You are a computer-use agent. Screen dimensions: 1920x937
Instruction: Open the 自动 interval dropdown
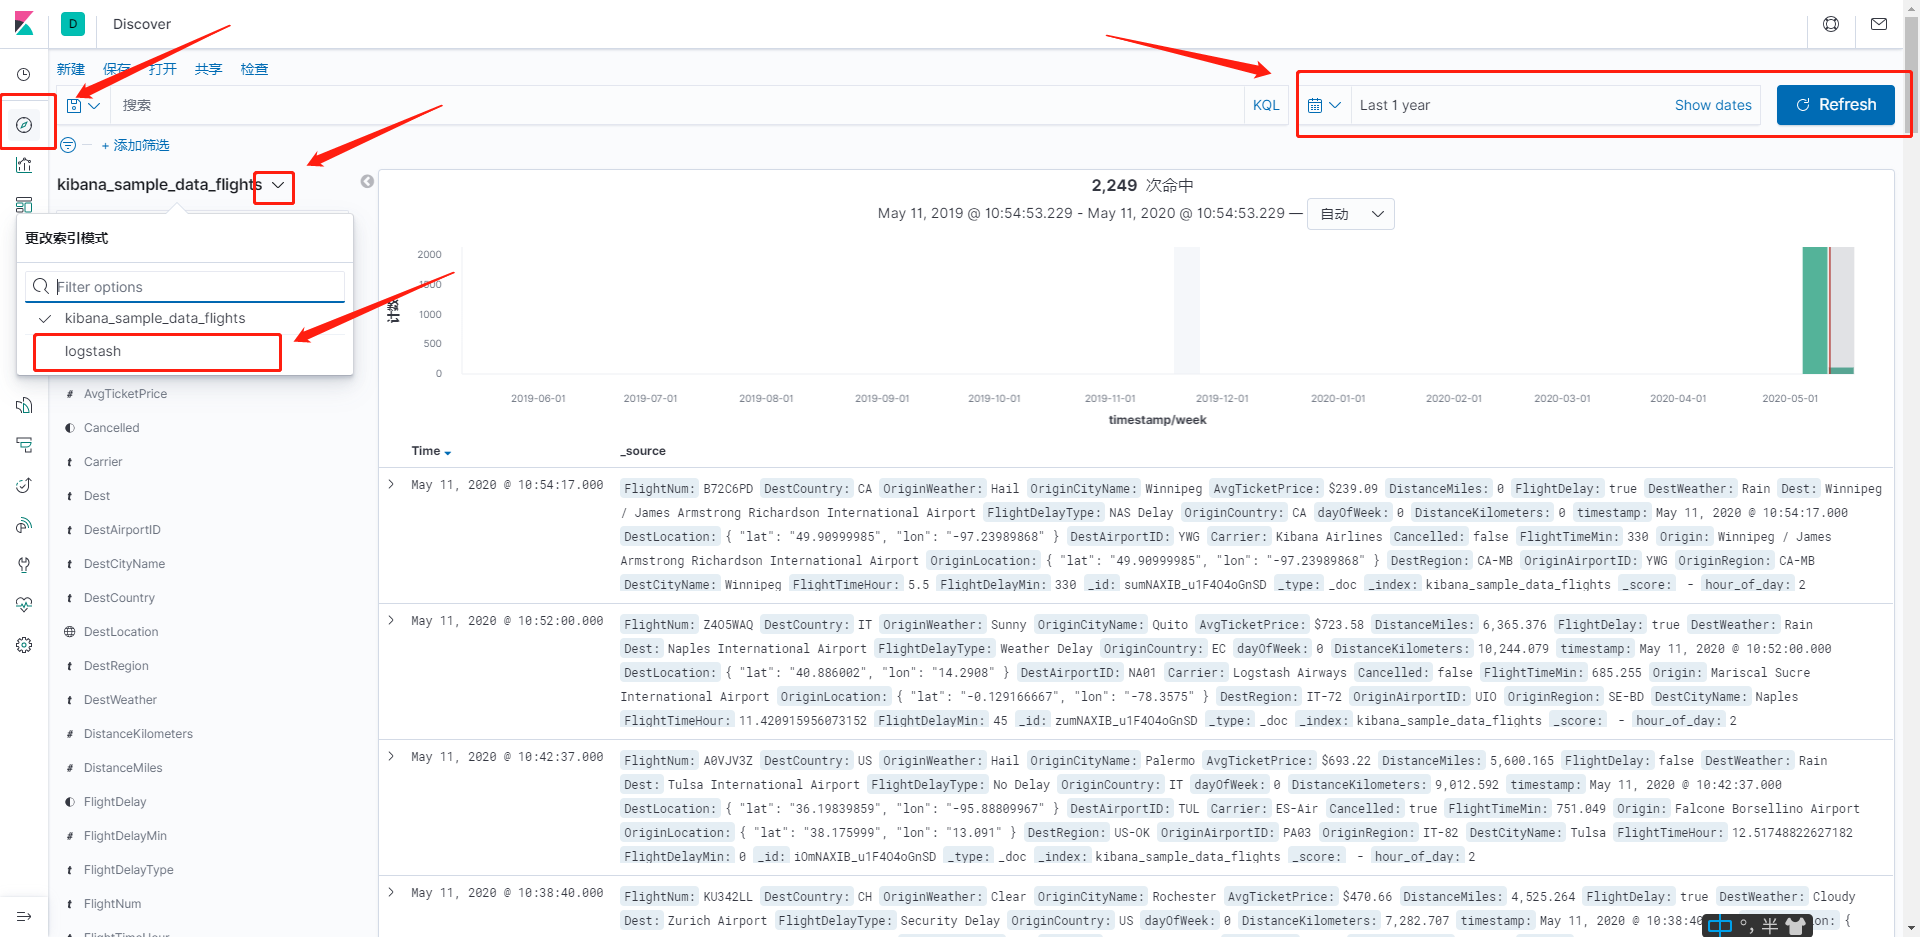coord(1351,214)
